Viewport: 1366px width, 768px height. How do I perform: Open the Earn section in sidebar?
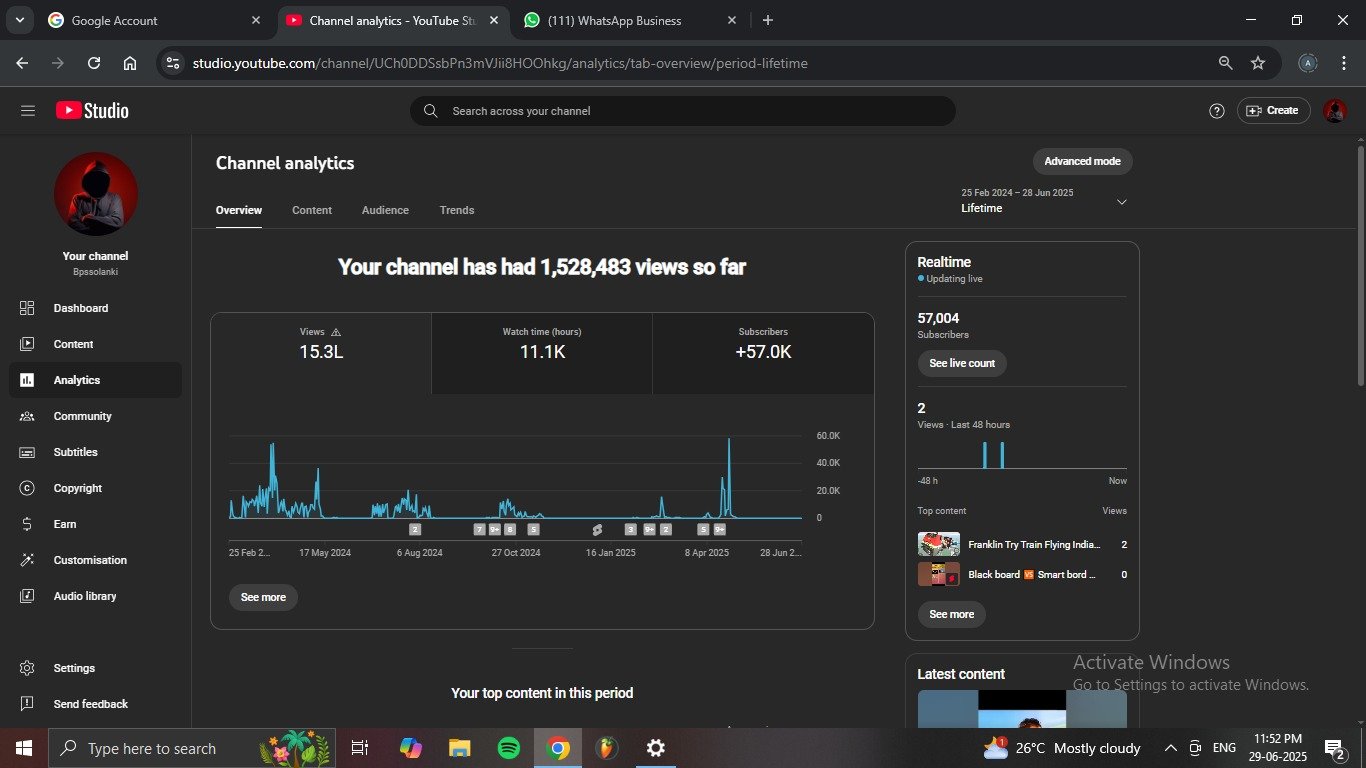(x=96, y=524)
